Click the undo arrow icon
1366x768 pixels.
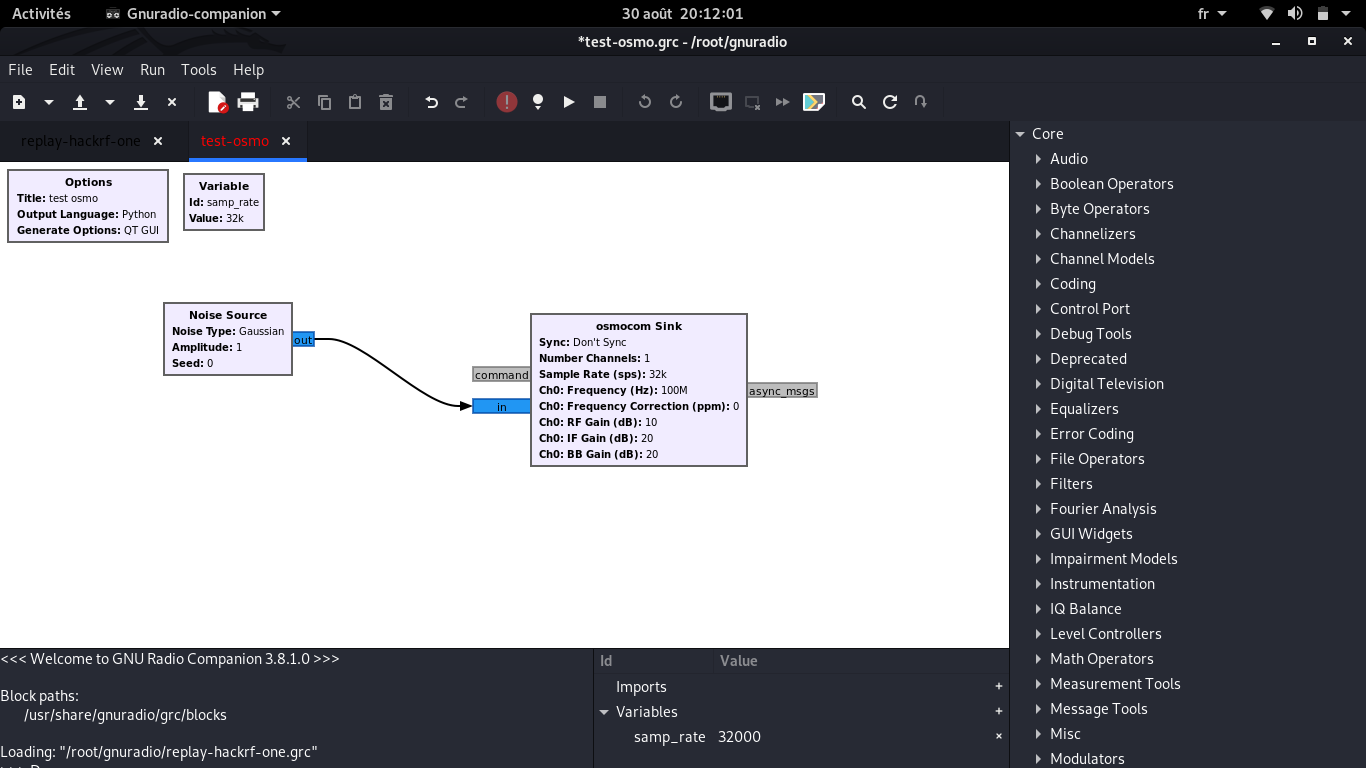pos(431,102)
